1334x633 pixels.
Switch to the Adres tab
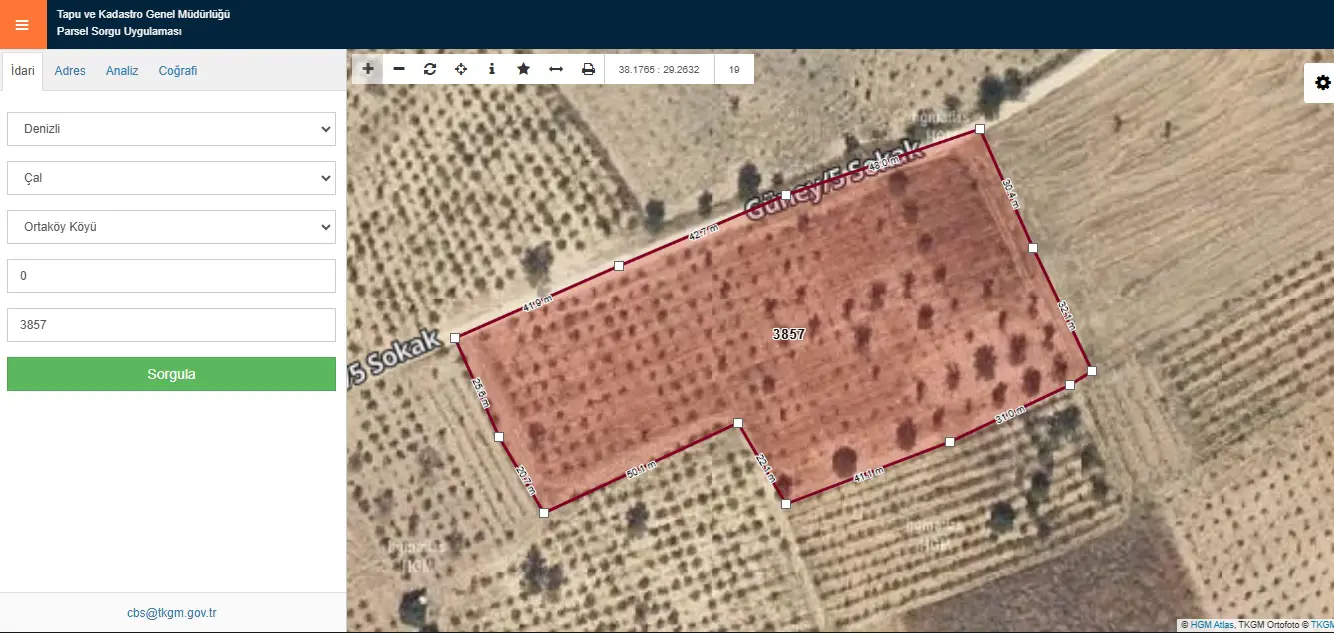click(70, 71)
